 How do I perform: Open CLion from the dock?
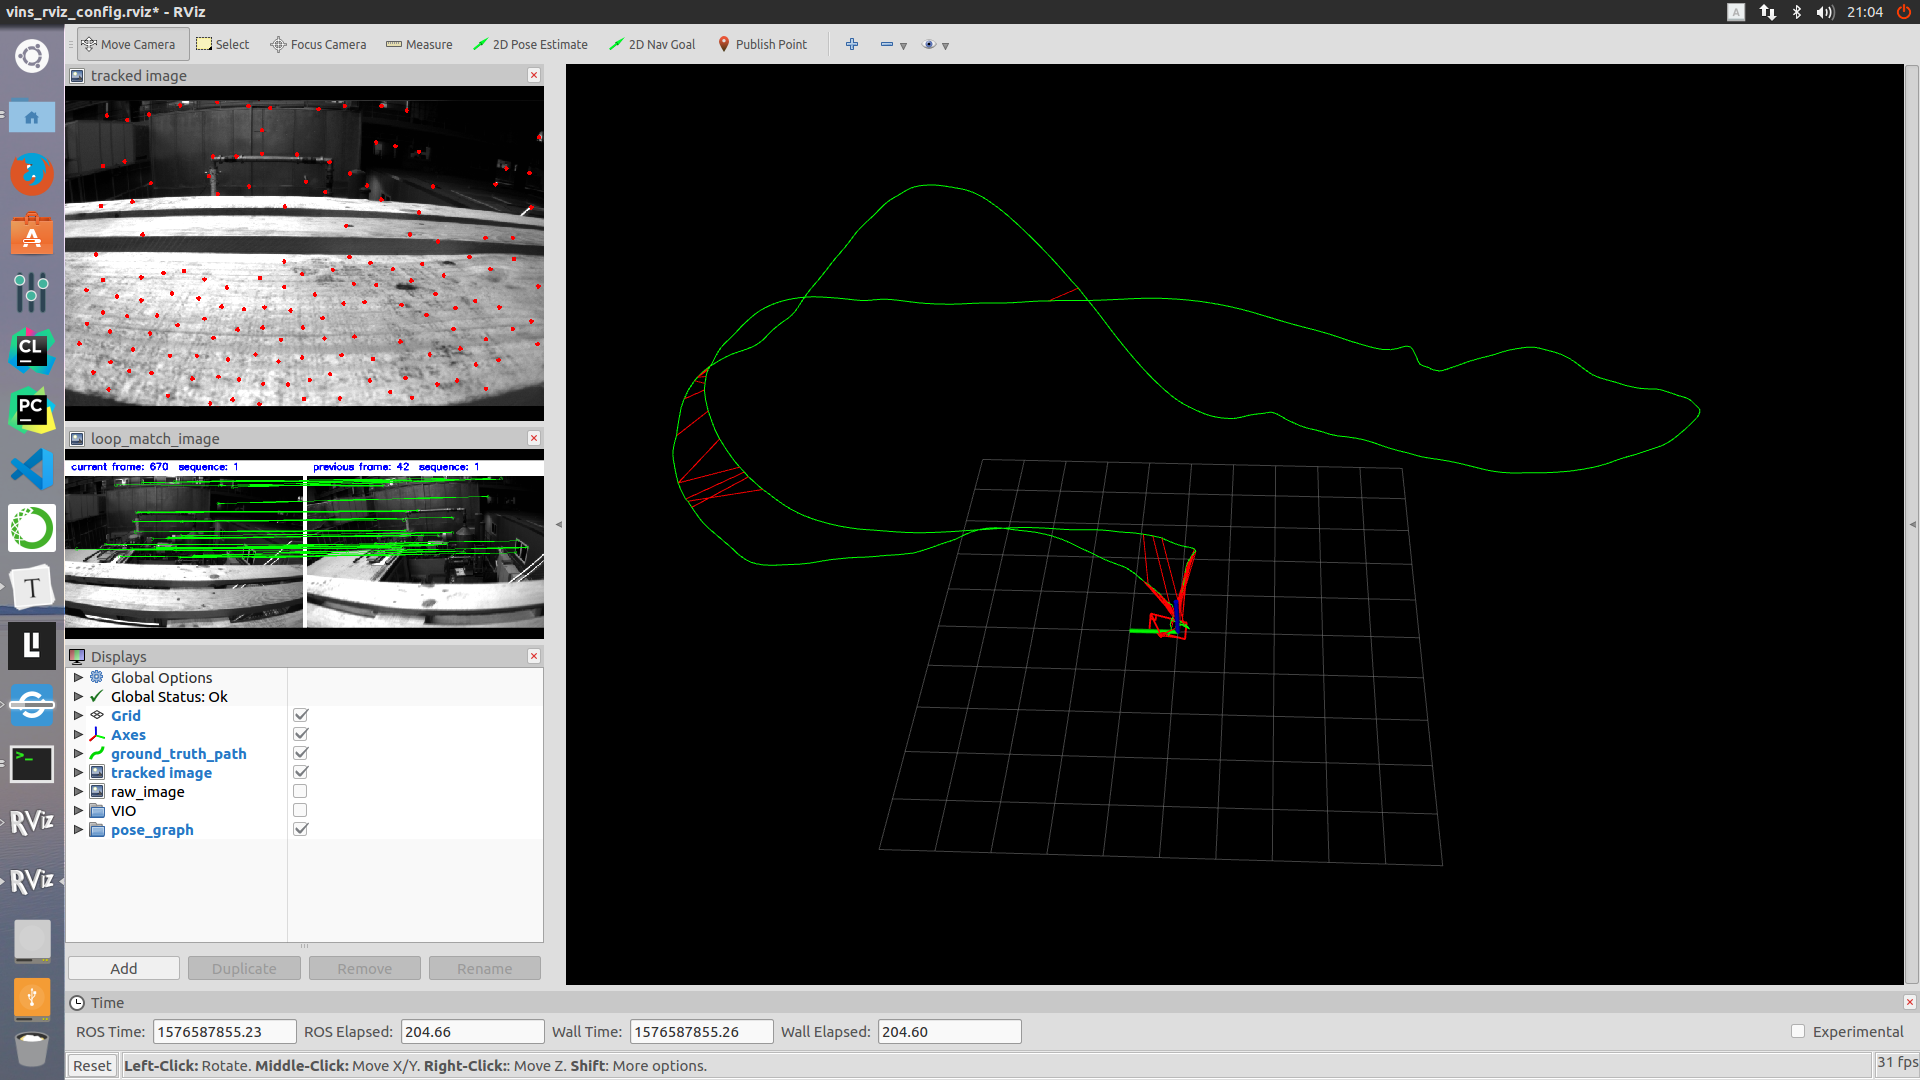click(32, 351)
